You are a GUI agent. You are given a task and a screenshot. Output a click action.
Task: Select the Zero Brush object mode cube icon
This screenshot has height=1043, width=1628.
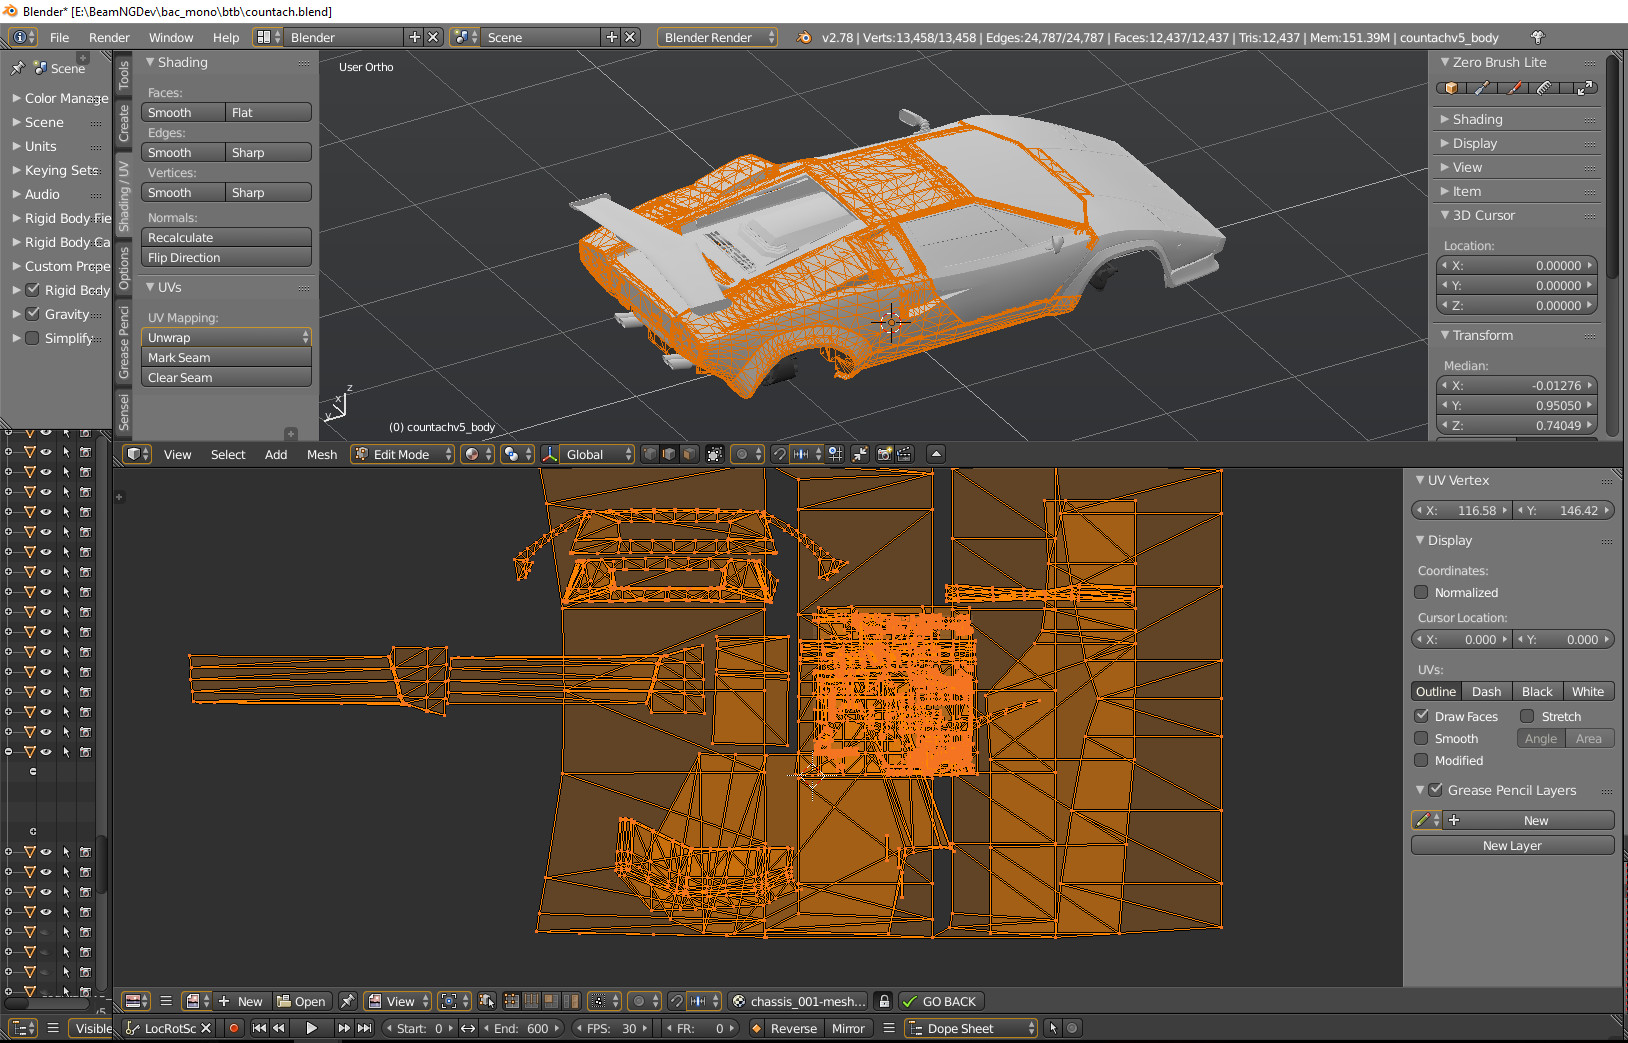pyautogui.click(x=1451, y=88)
